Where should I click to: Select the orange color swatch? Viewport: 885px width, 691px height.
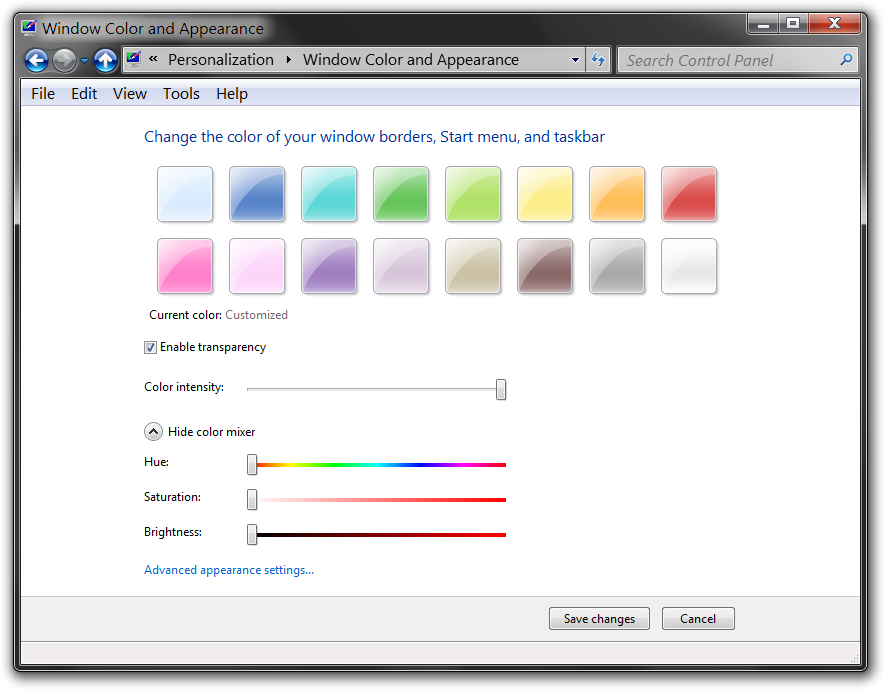[x=617, y=194]
